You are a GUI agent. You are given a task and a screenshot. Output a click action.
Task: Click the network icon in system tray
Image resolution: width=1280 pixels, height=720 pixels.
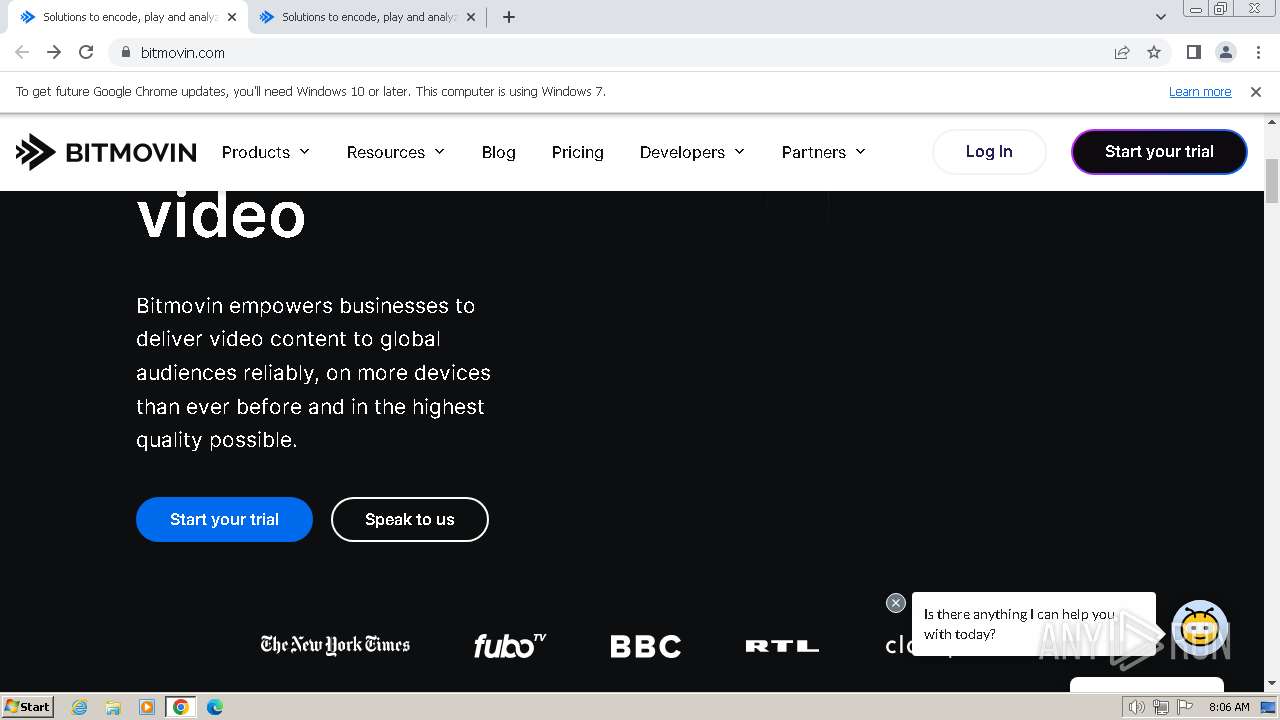[x=1160, y=707]
